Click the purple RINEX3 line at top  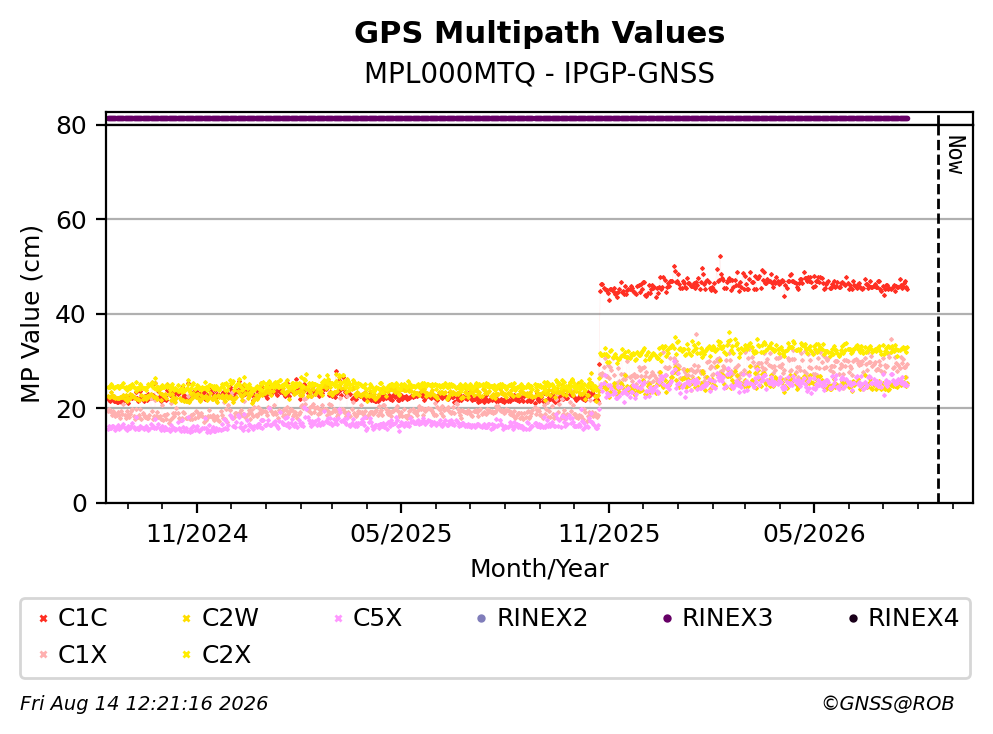507,118
